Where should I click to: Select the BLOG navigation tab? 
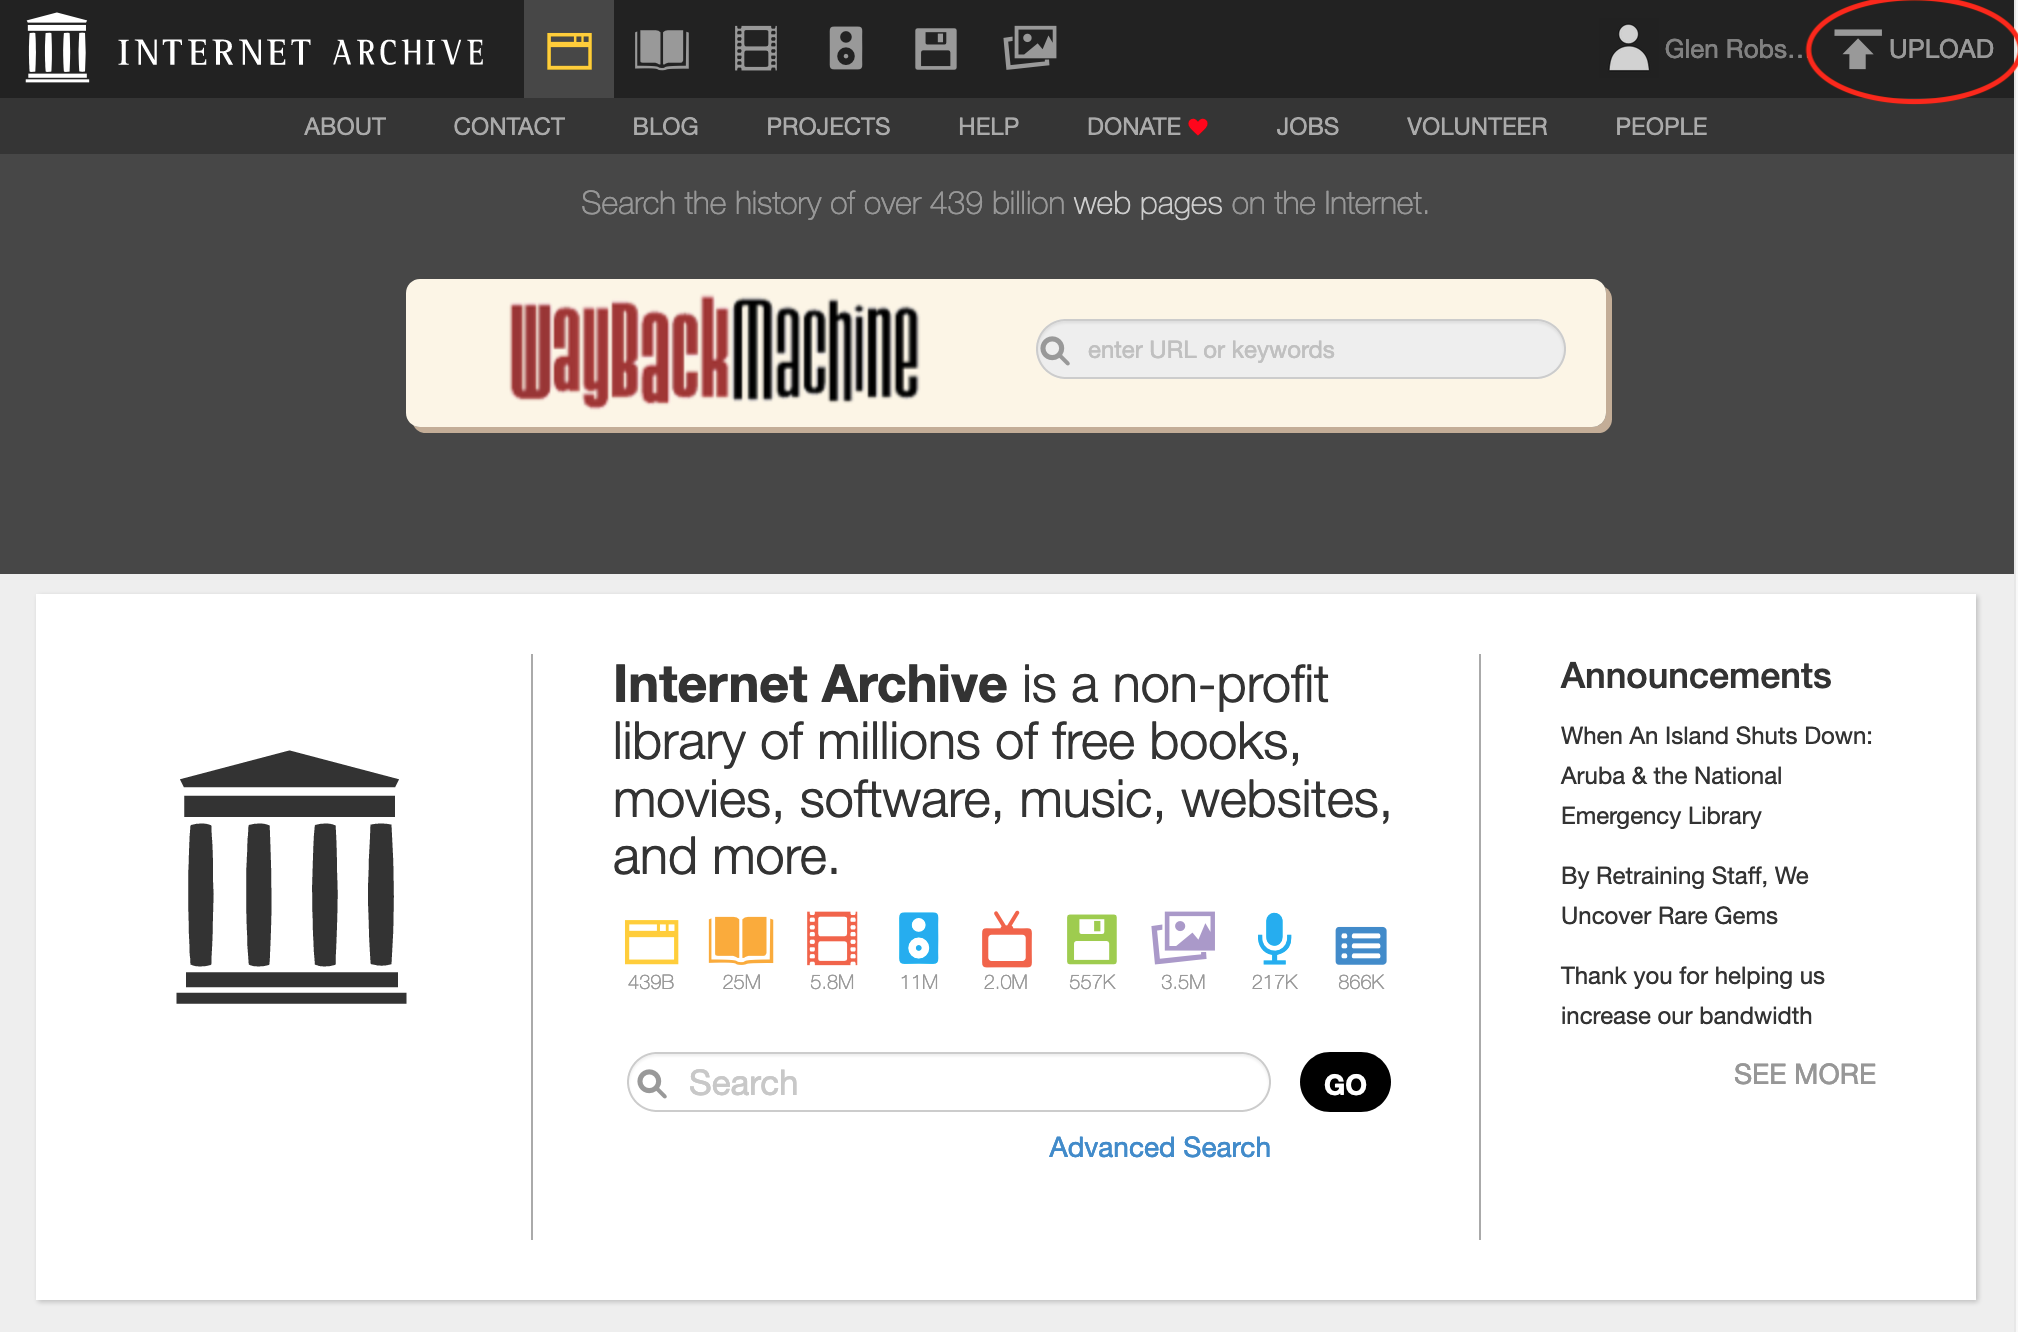tap(666, 123)
